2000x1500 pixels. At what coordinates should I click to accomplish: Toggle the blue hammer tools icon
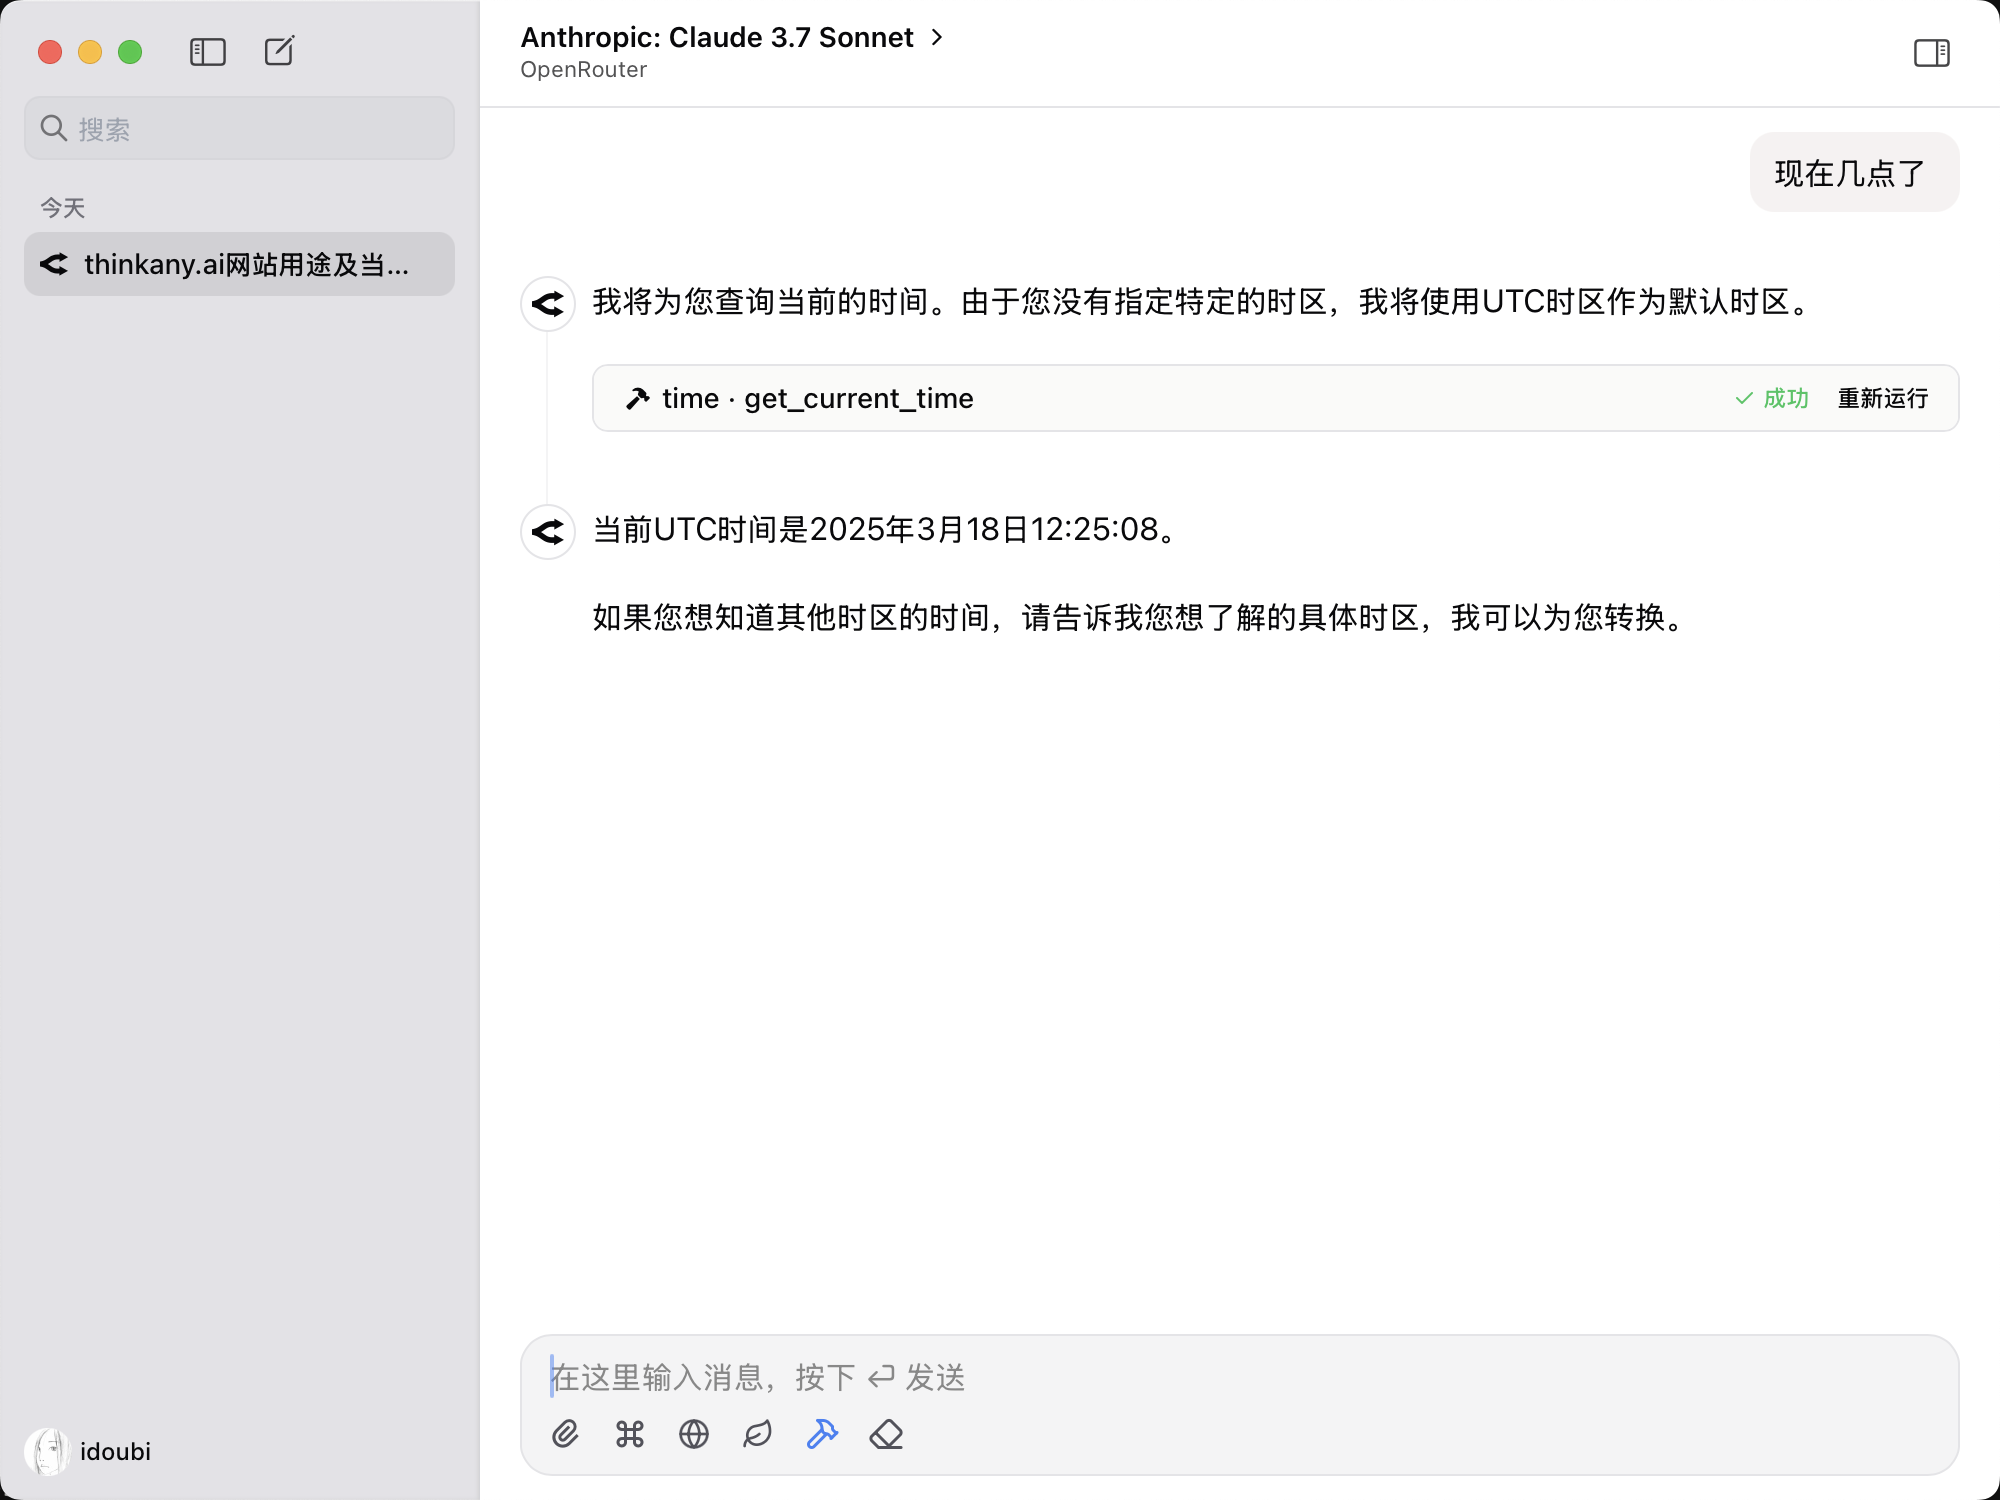tap(822, 1434)
